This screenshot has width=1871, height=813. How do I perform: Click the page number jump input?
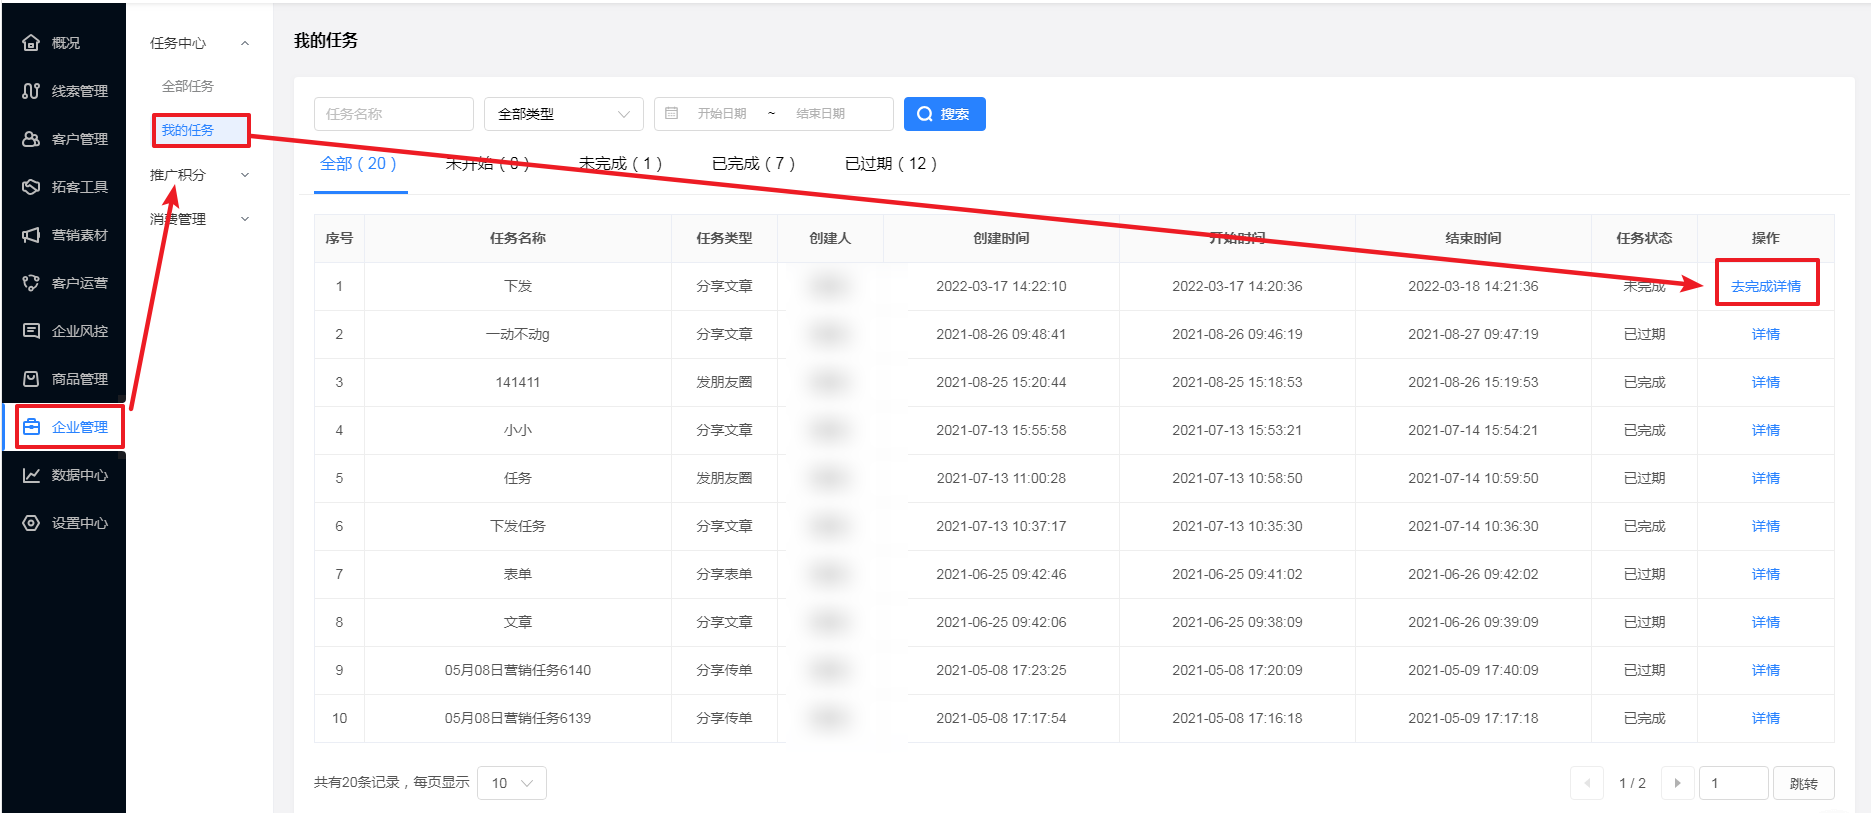tap(1734, 783)
